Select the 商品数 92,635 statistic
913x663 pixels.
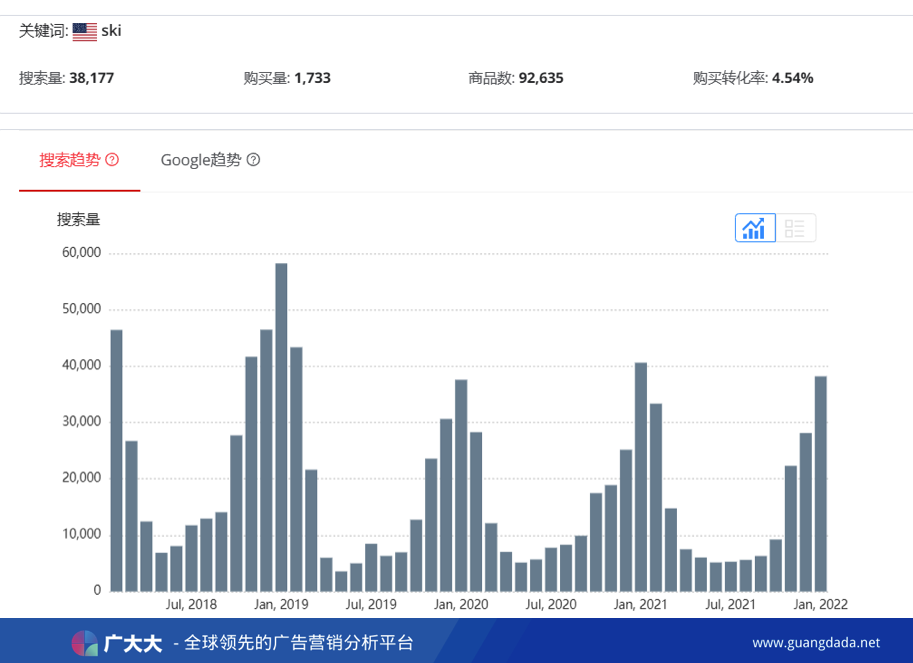click(x=515, y=78)
